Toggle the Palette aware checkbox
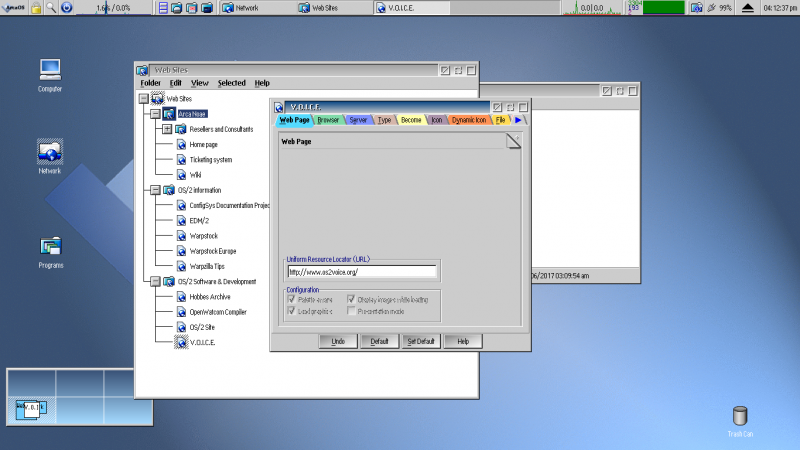Viewport: 800px width, 450px height. click(292, 299)
